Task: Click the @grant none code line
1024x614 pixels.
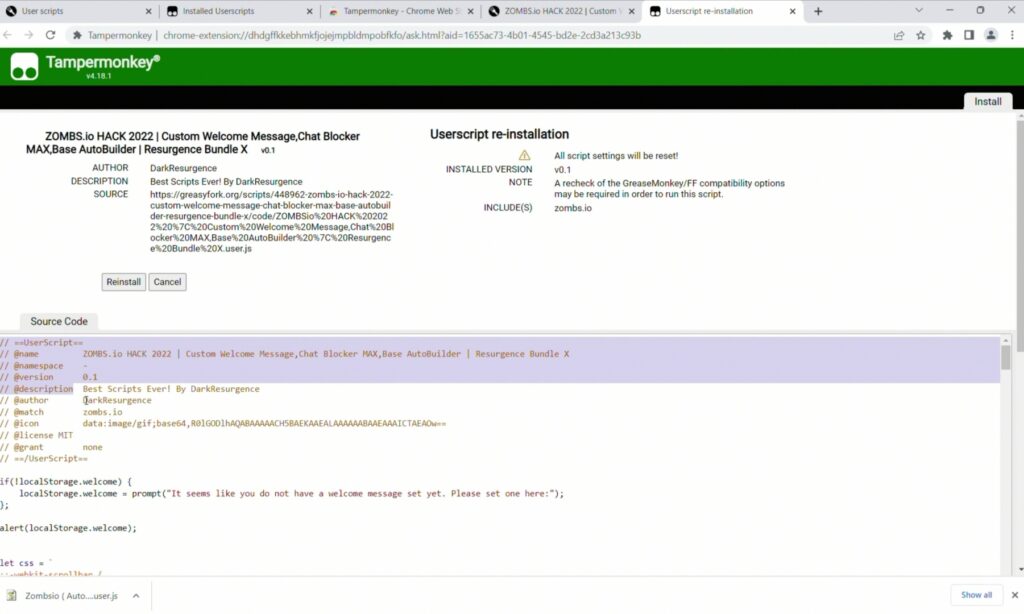Action: click(51, 447)
